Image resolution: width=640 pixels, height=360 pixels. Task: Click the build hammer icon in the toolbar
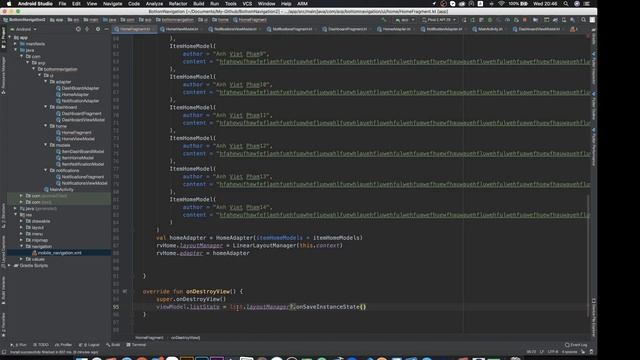tap(384, 20)
